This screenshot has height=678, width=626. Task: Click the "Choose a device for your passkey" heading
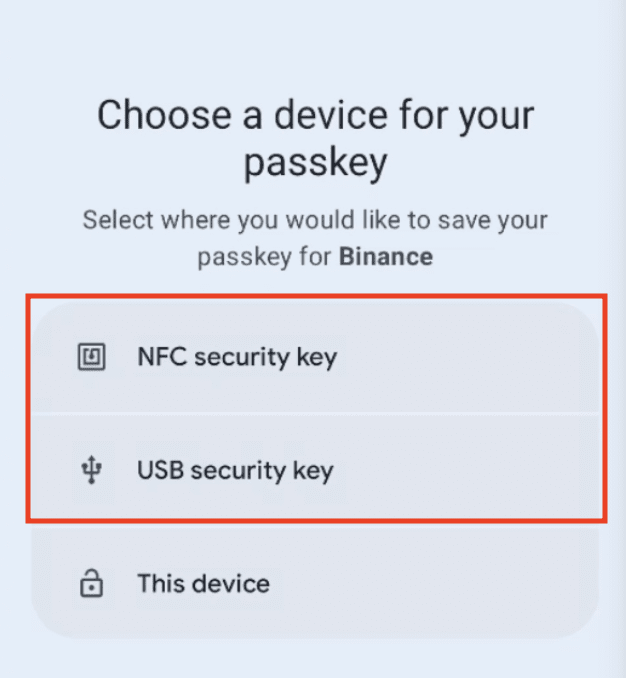pyautogui.click(x=315, y=139)
